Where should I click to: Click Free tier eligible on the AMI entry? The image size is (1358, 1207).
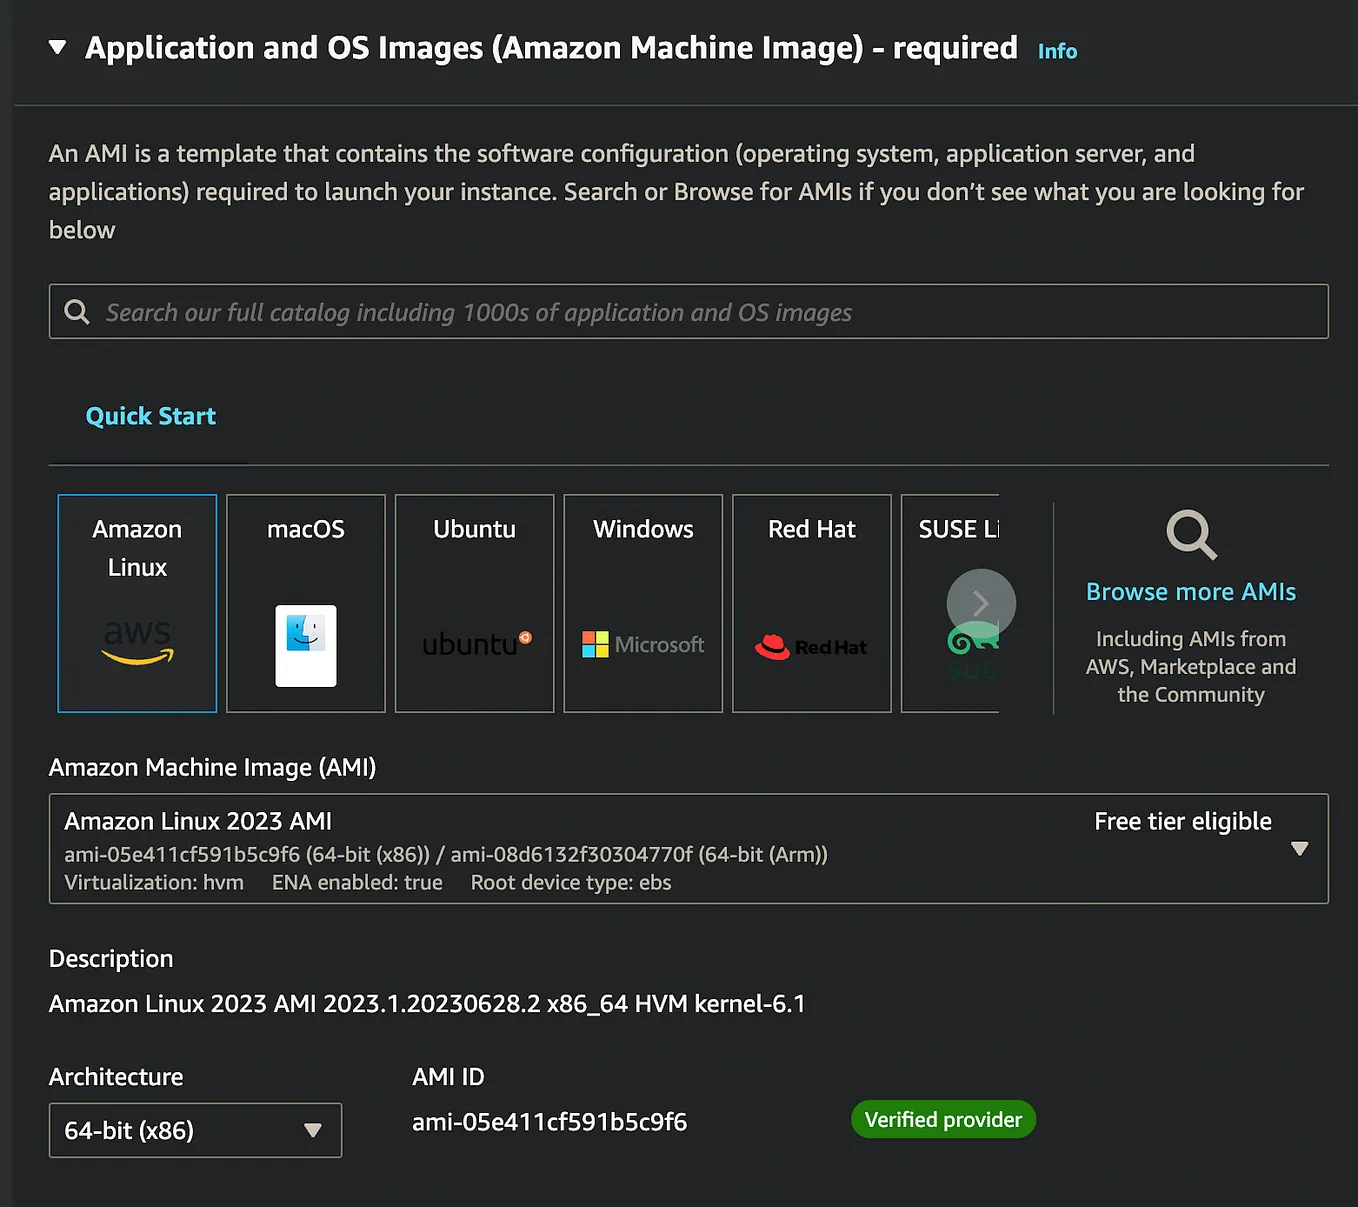pyautogui.click(x=1182, y=821)
